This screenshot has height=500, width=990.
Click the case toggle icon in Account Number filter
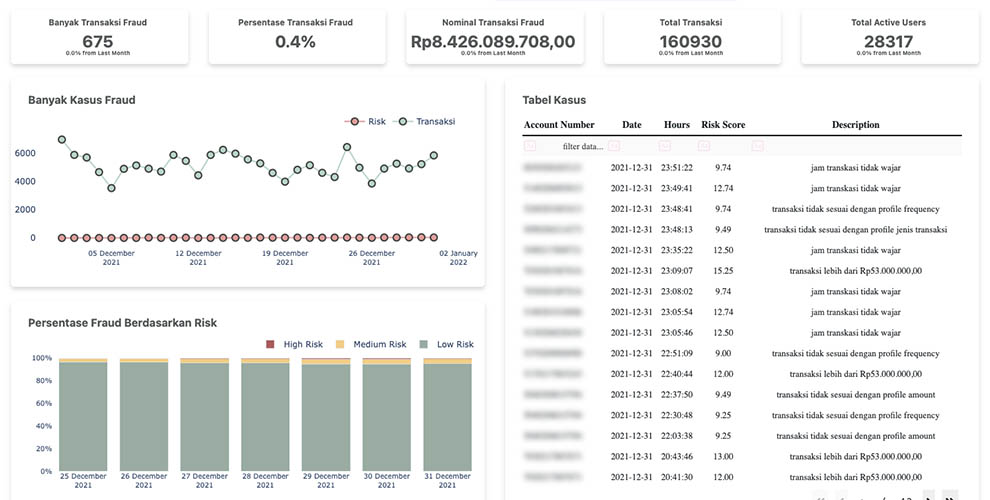coord(530,146)
